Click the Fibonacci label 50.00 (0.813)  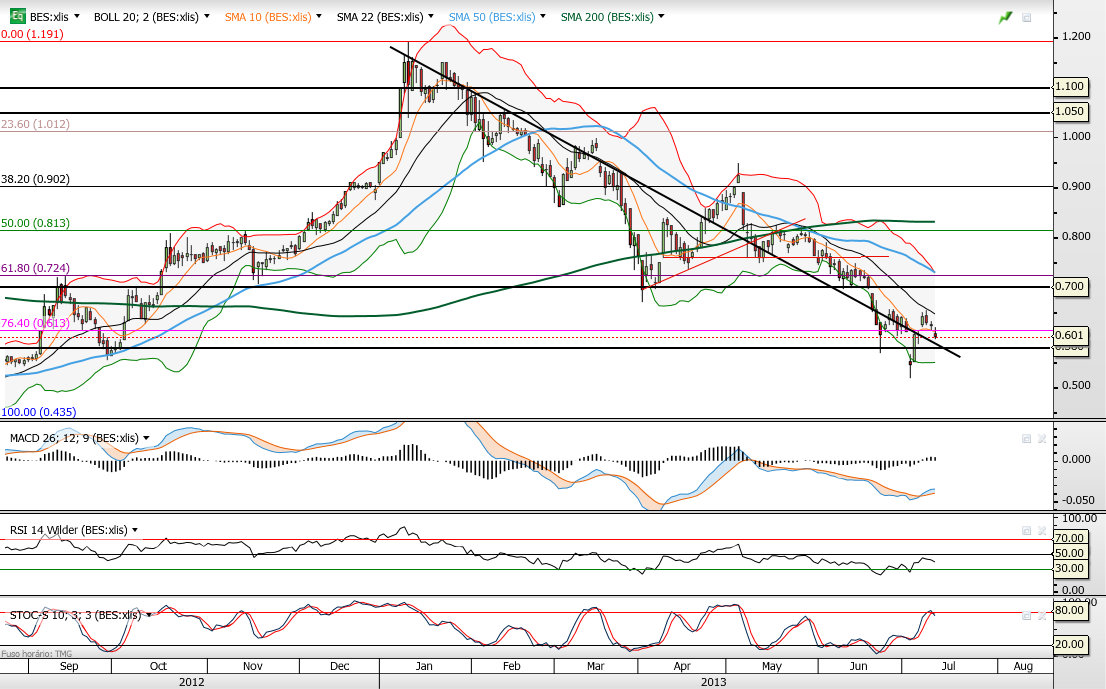click(35, 223)
